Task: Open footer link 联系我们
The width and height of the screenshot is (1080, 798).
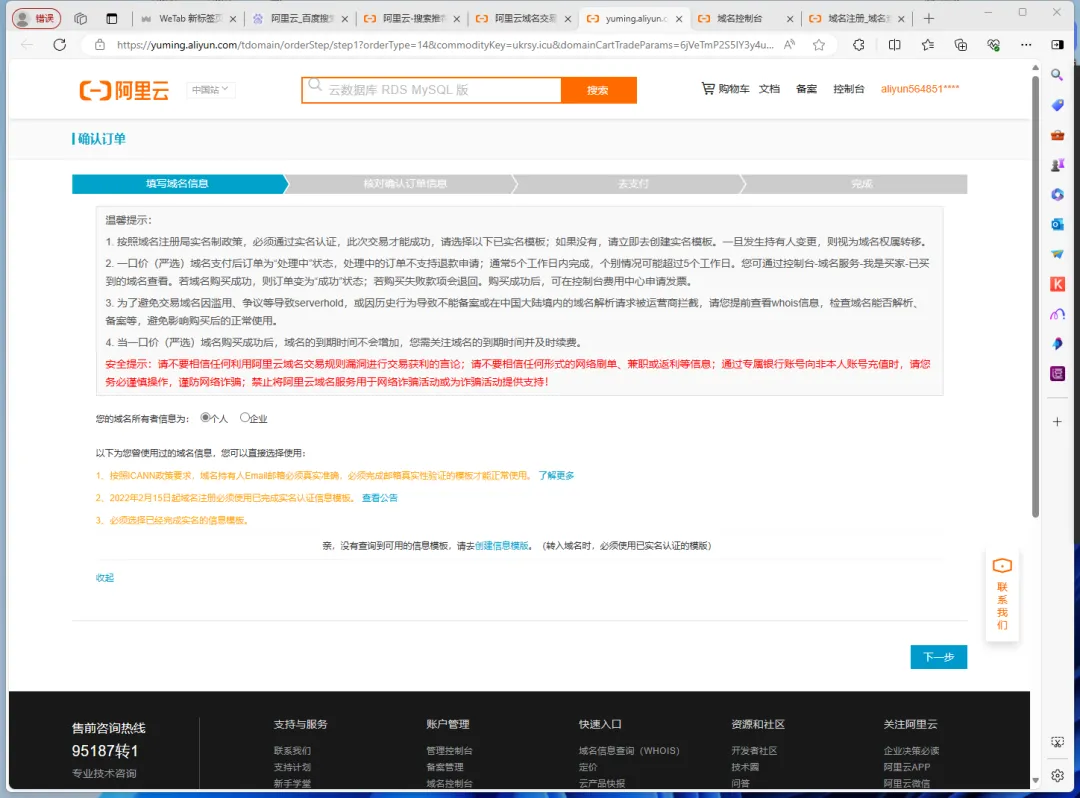Action: pyautogui.click(x=292, y=750)
